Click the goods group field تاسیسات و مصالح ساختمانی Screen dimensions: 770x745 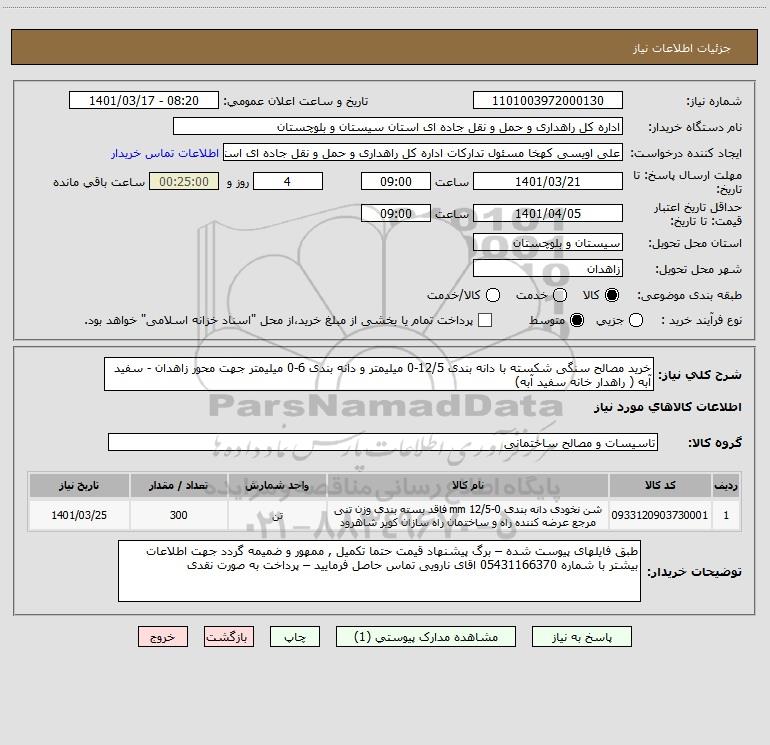[x=383, y=443]
